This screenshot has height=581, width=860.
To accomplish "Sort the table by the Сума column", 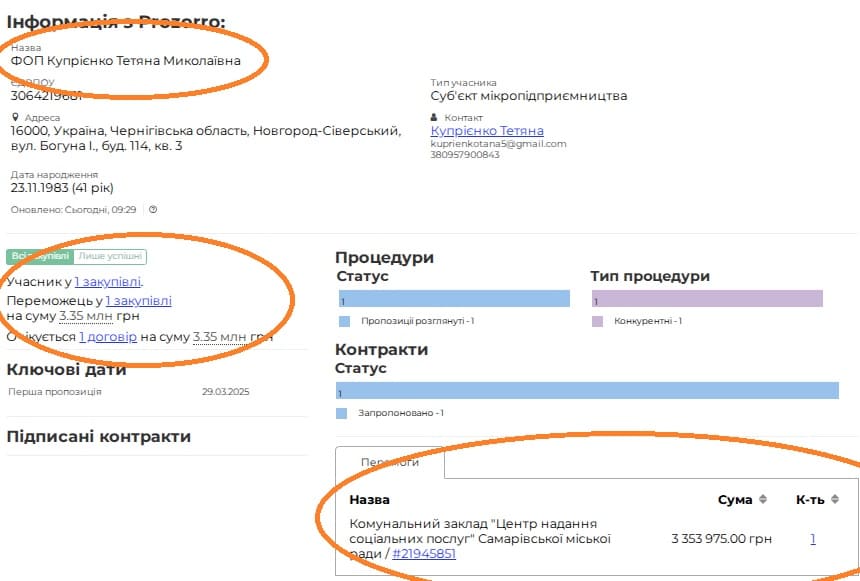I will pyautogui.click(x=762, y=500).
